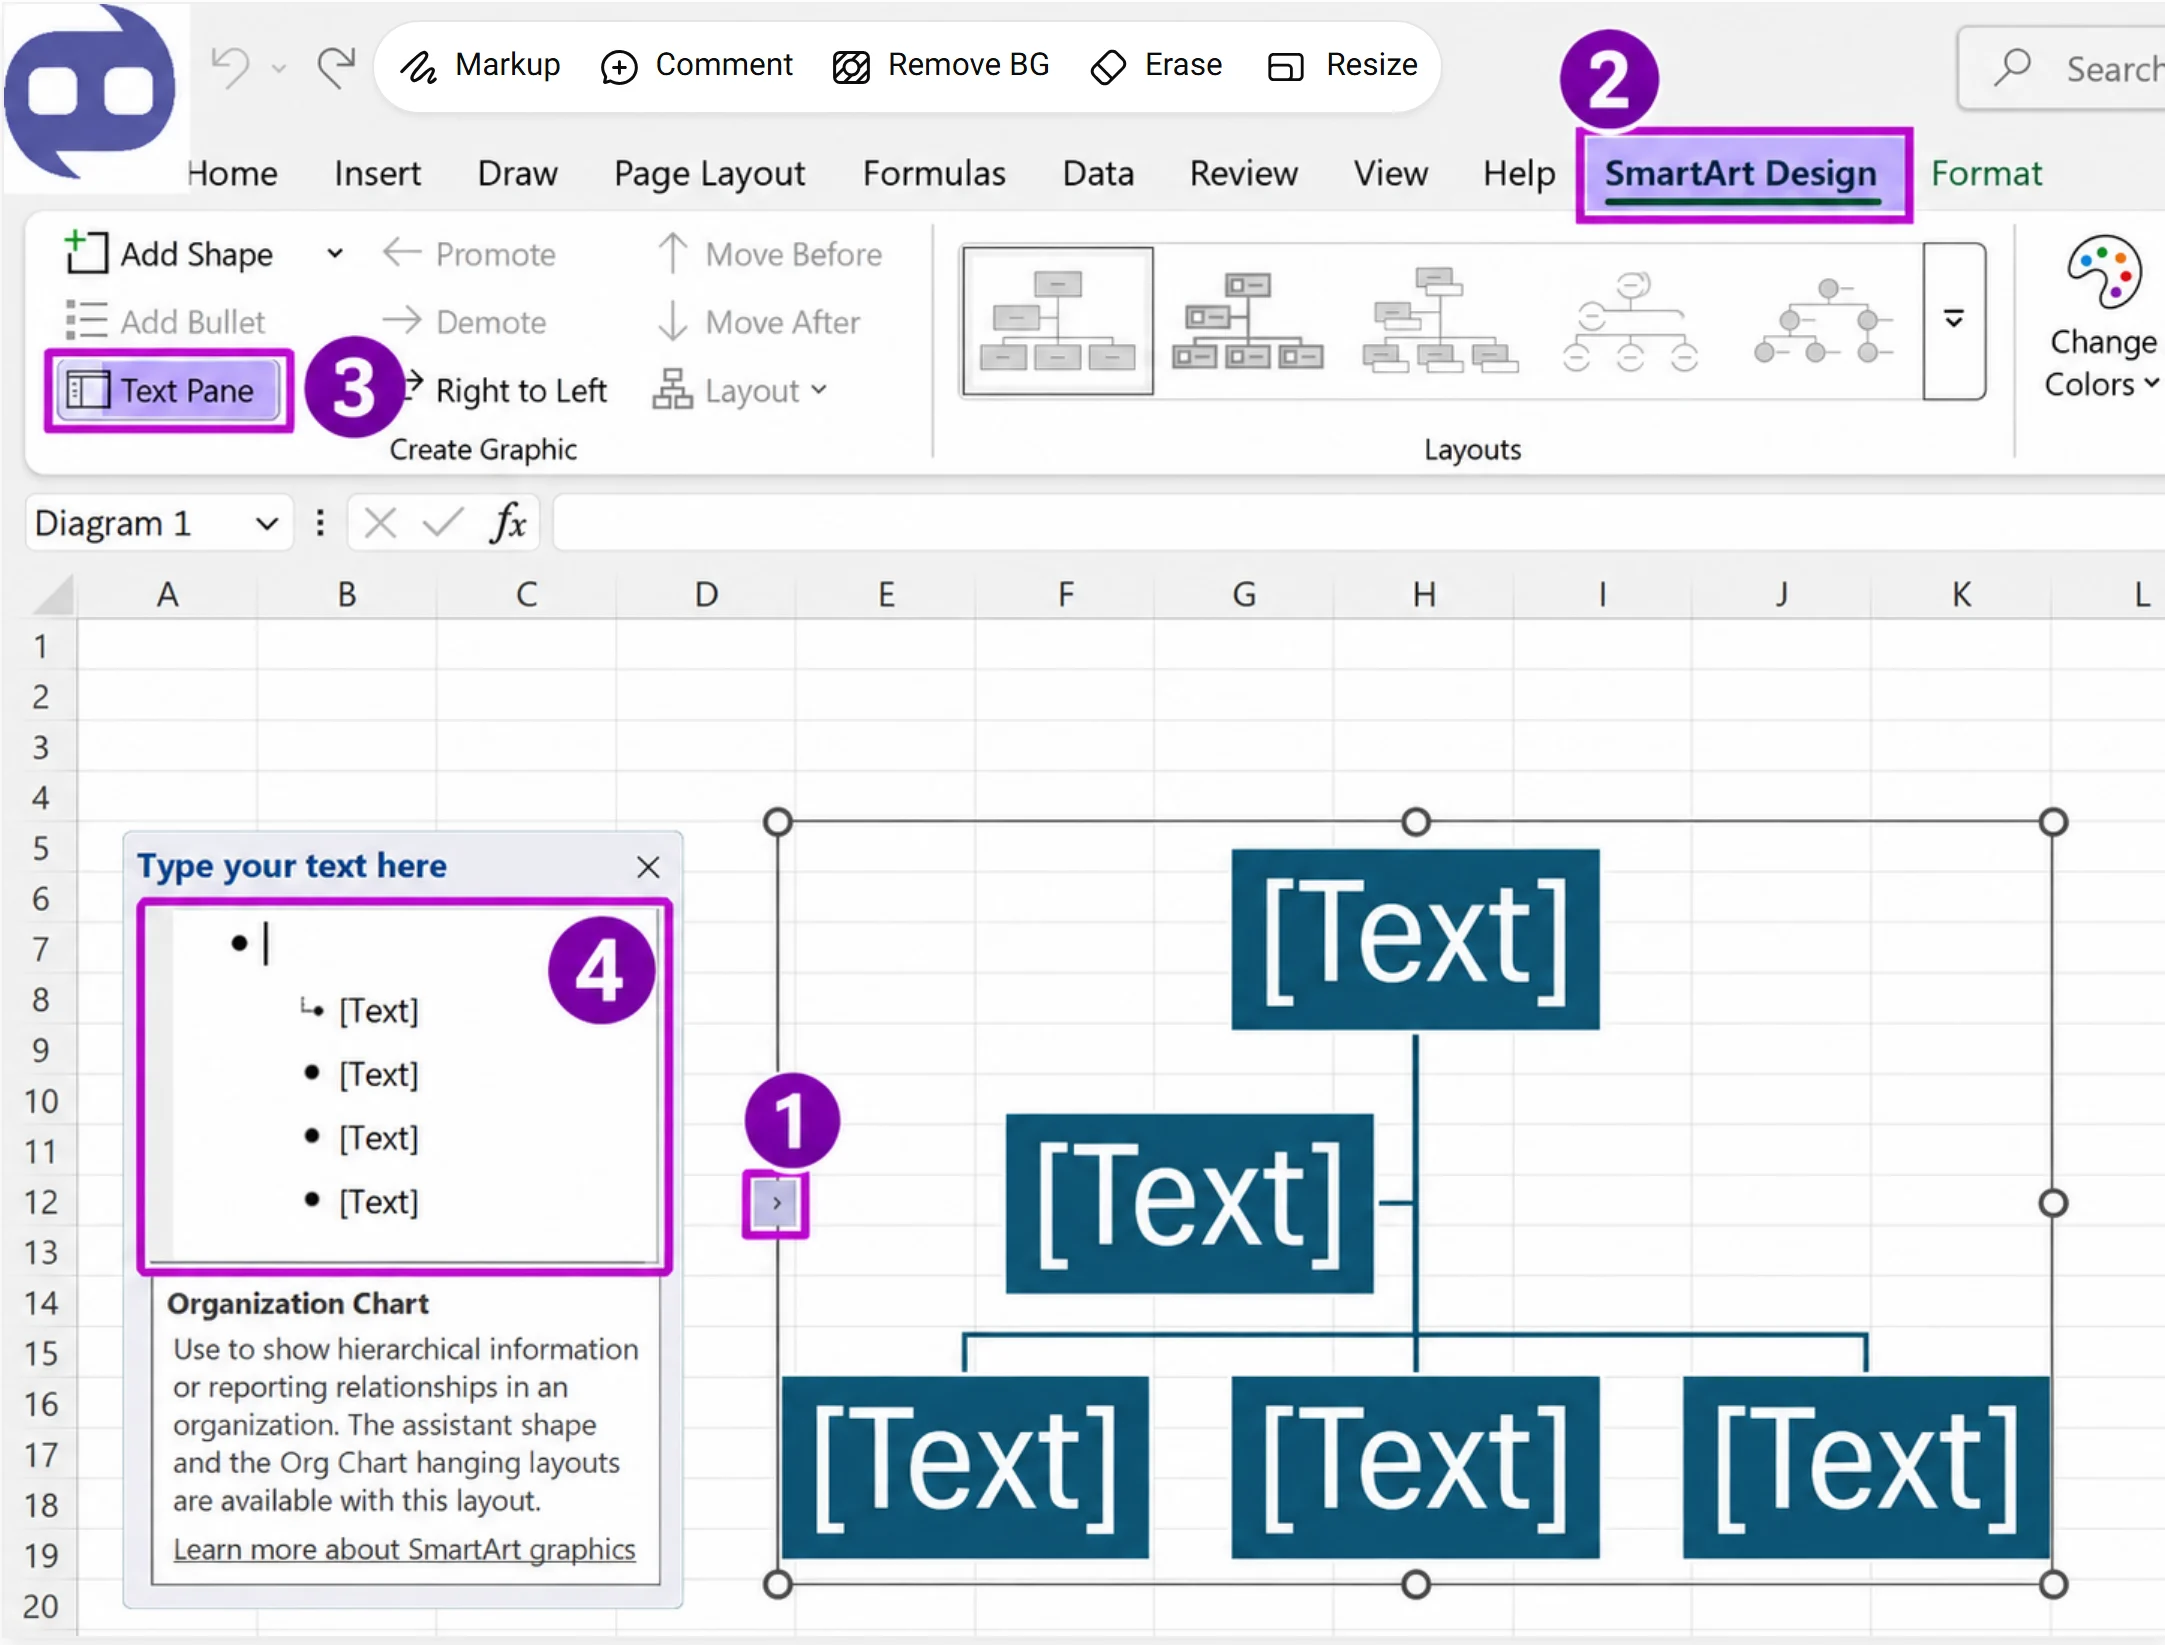The width and height of the screenshot is (2165, 1645).
Task: Switch to the SmartArt Design tab
Action: click(x=1741, y=174)
